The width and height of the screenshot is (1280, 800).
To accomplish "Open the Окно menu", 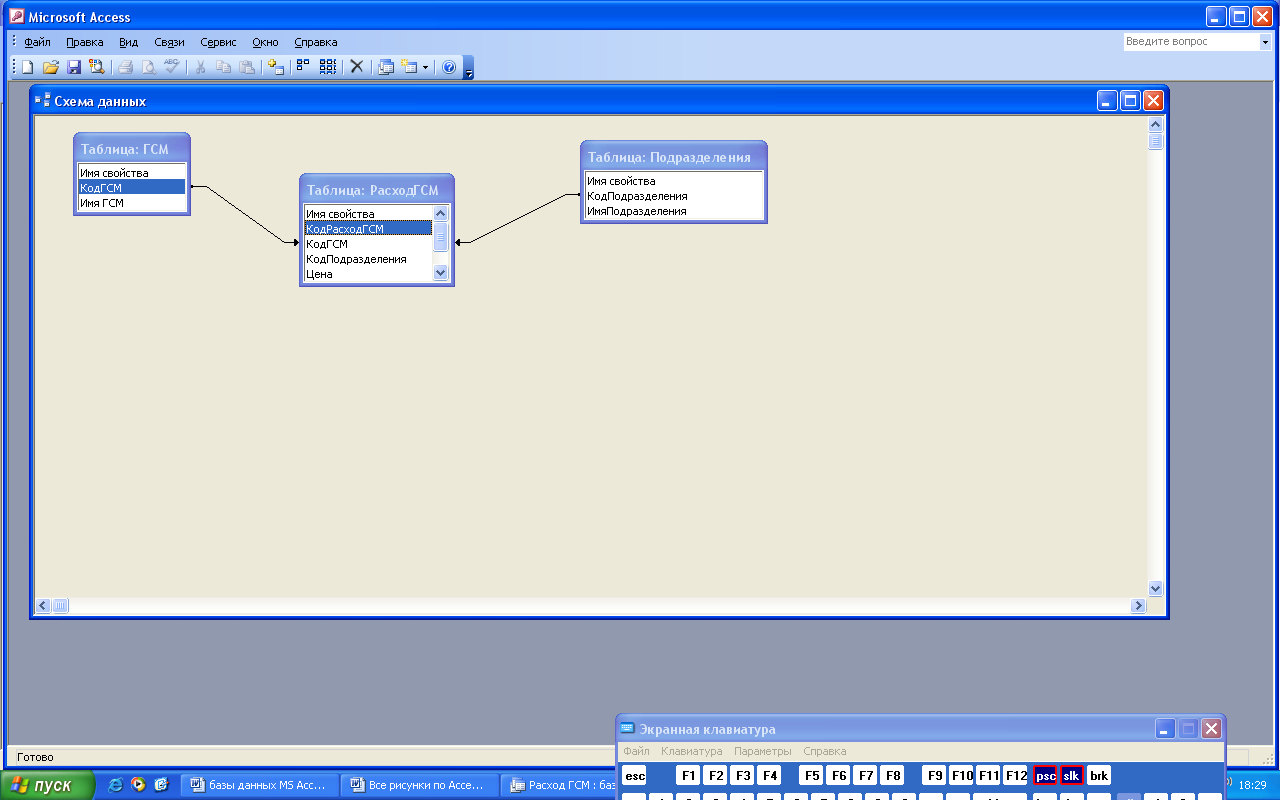I will (x=265, y=42).
